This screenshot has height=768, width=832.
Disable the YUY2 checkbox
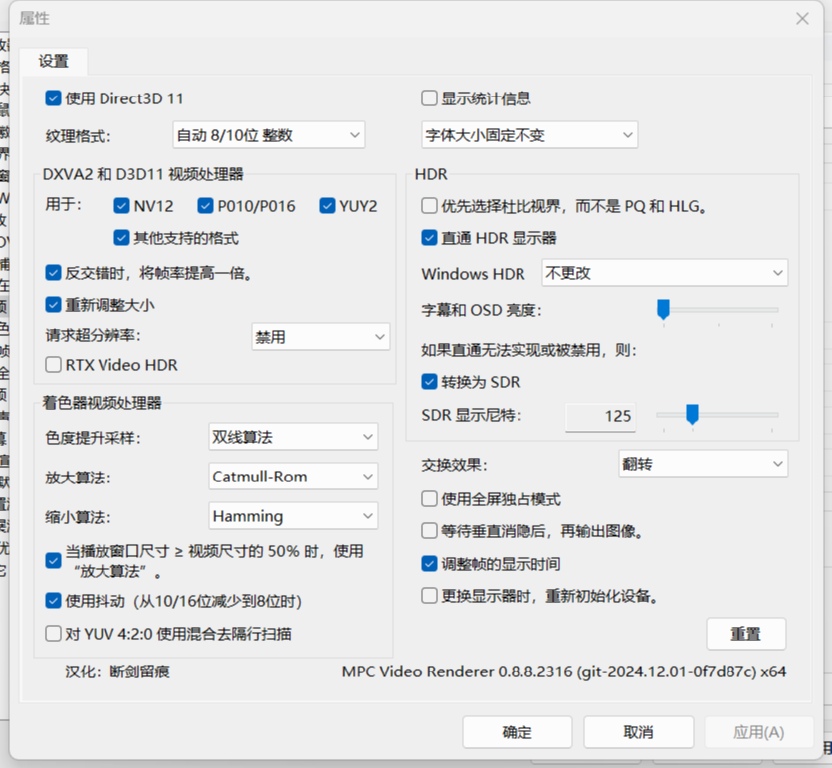click(327, 206)
